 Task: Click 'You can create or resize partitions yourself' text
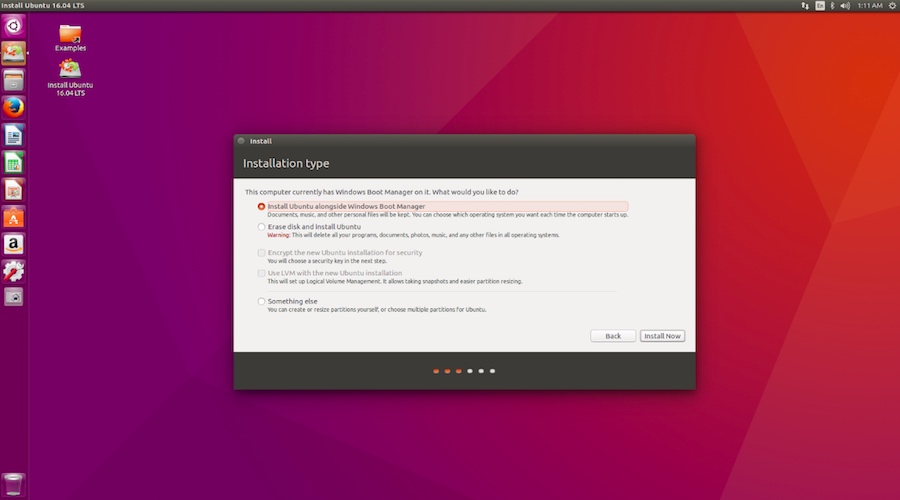tap(377, 310)
